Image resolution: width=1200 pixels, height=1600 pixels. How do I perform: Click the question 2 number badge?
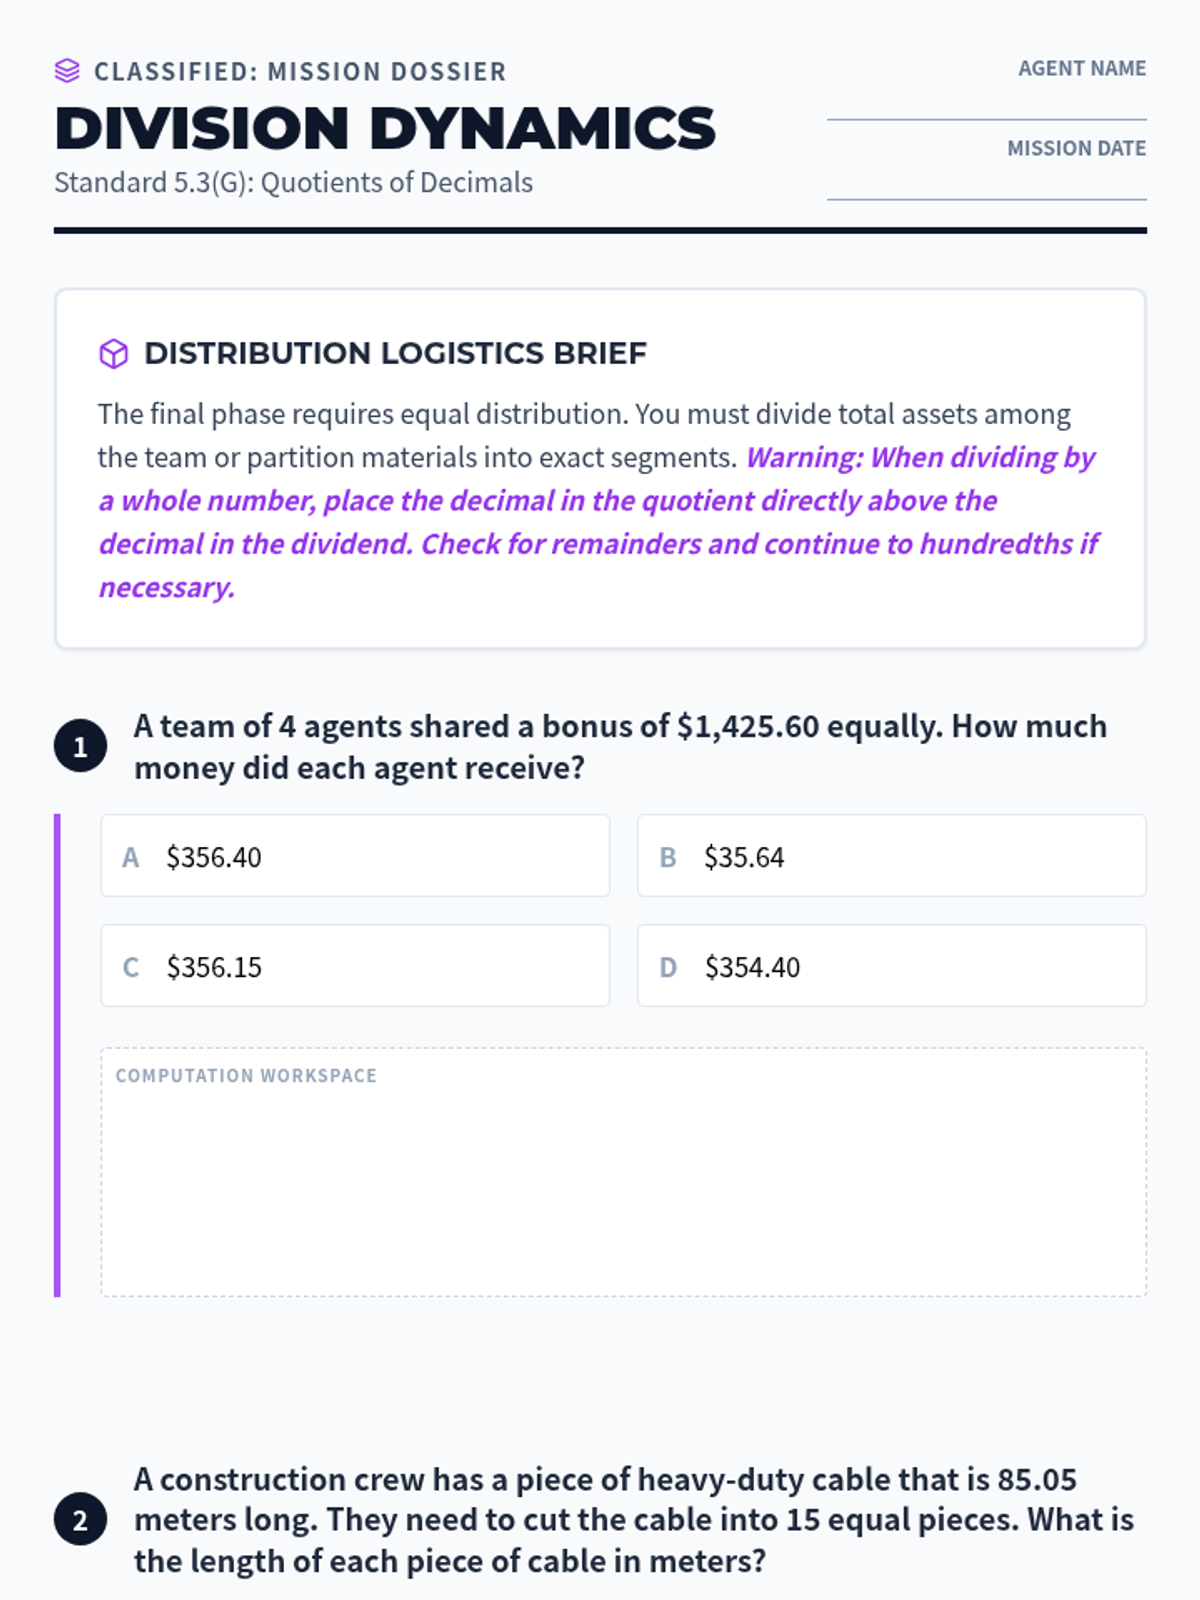[80, 1520]
